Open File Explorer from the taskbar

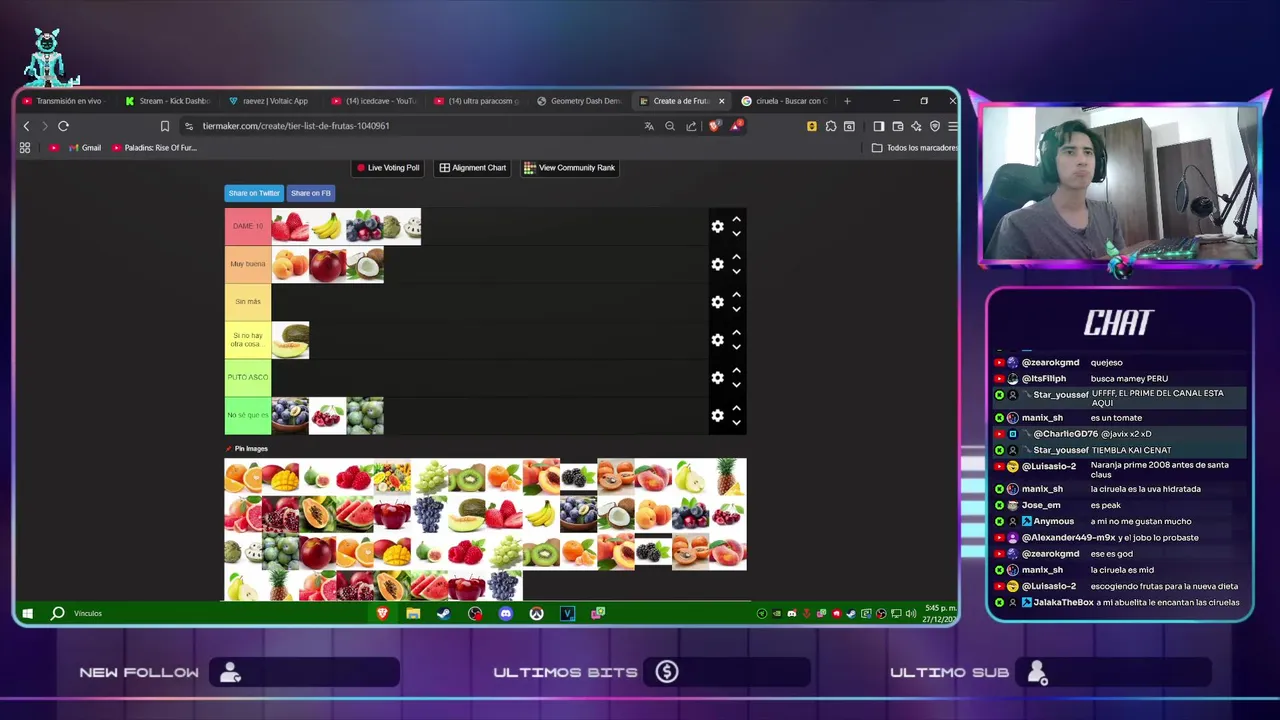pyautogui.click(x=413, y=613)
